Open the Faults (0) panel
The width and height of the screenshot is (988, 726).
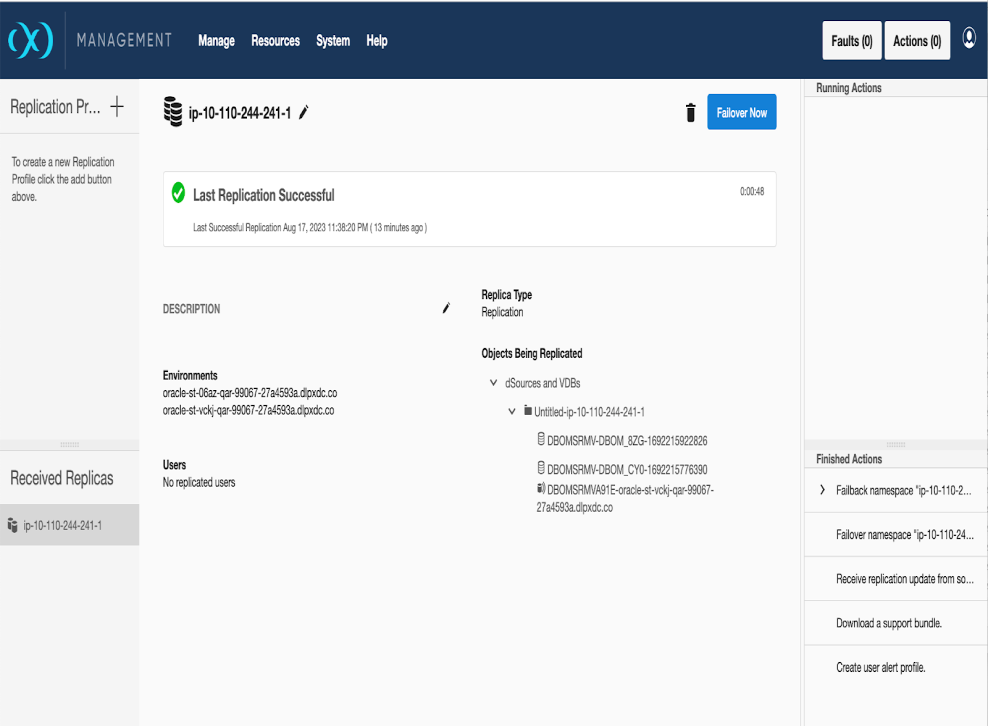tap(852, 41)
